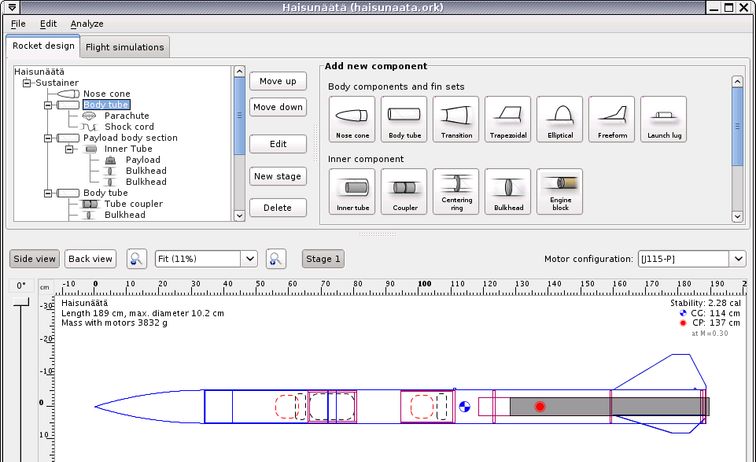Collapse the Payload body section tree node
The width and height of the screenshot is (756, 462).
pos(48,138)
